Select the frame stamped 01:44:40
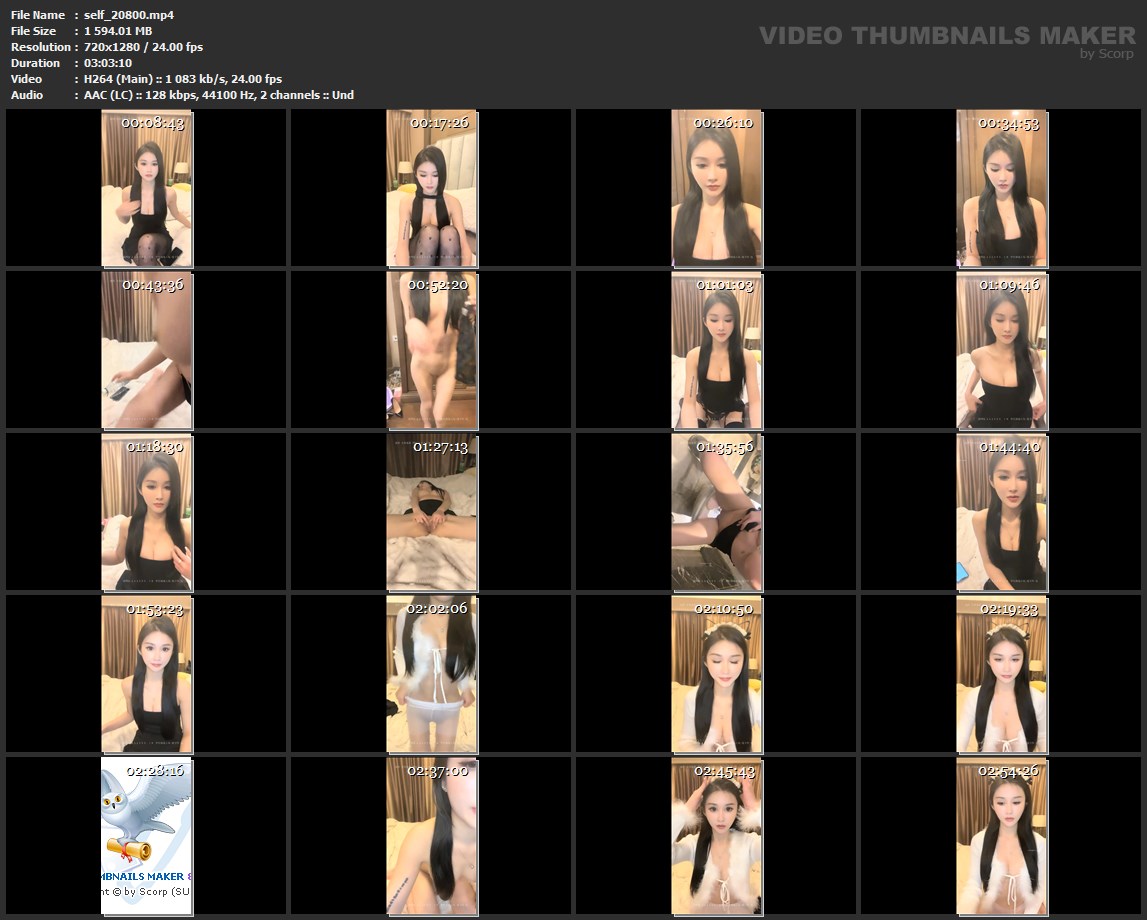The width and height of the screenshot is (1147, 920). tap(1001, 512)
